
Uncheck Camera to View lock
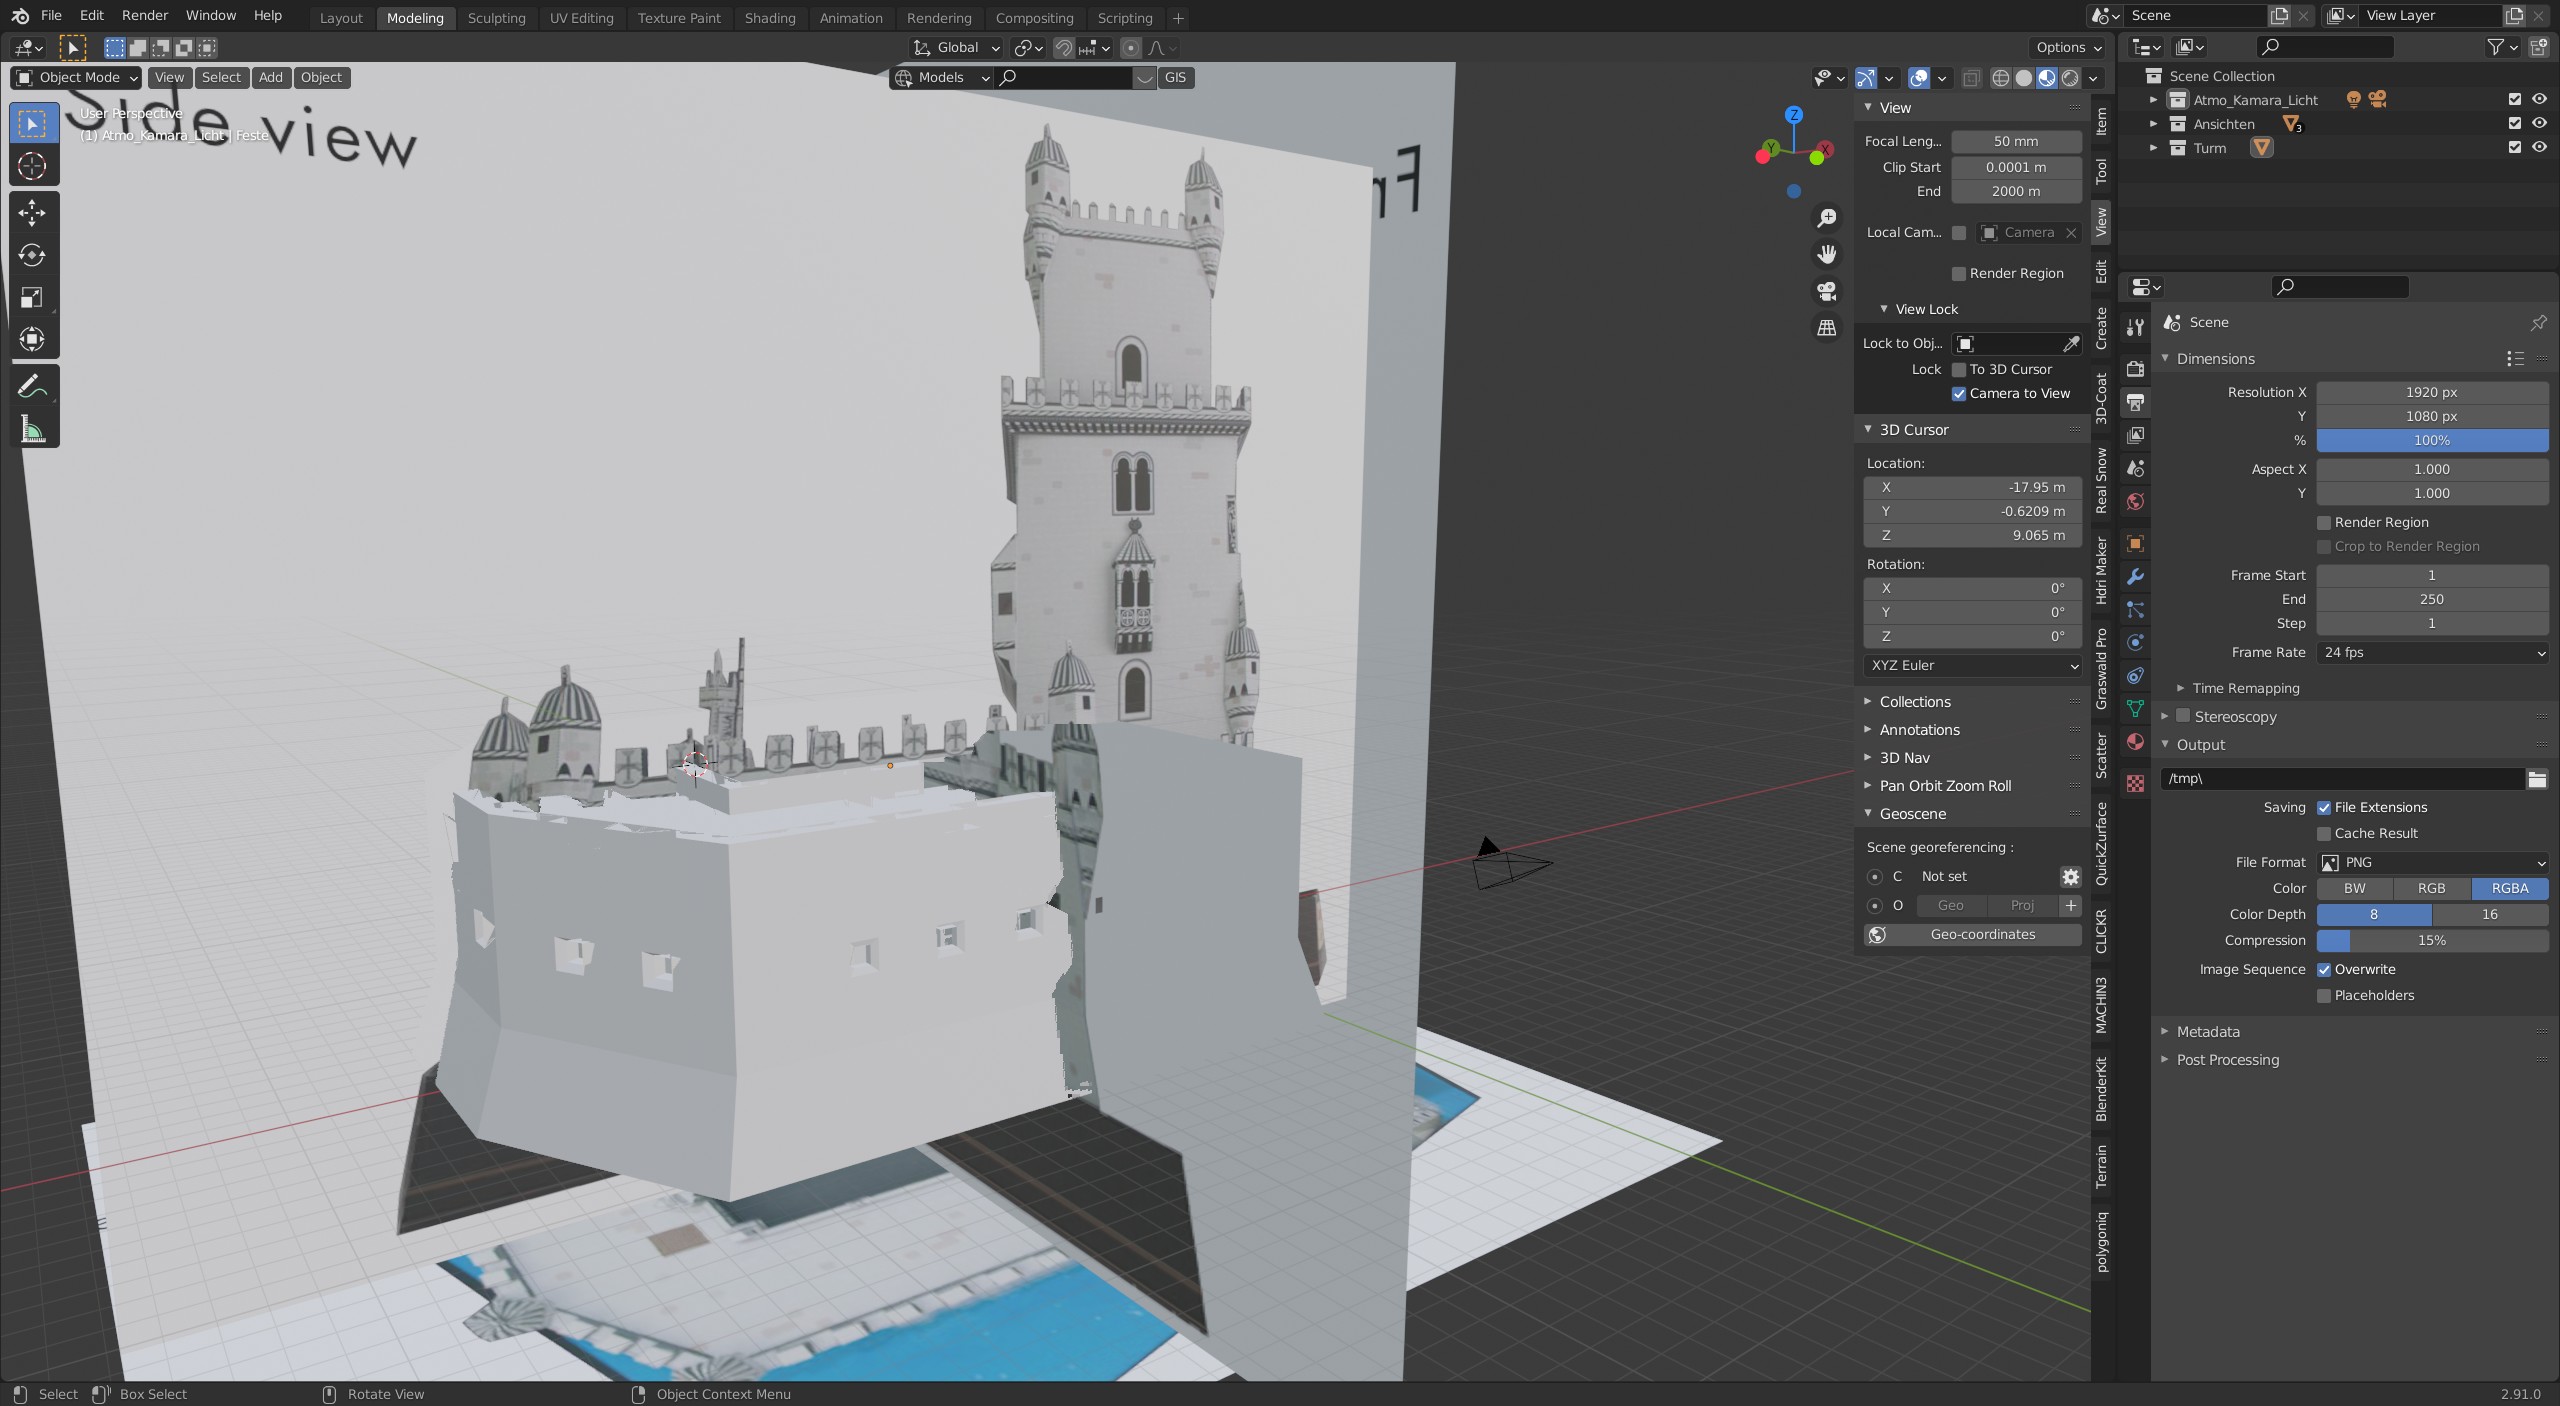1959,394
